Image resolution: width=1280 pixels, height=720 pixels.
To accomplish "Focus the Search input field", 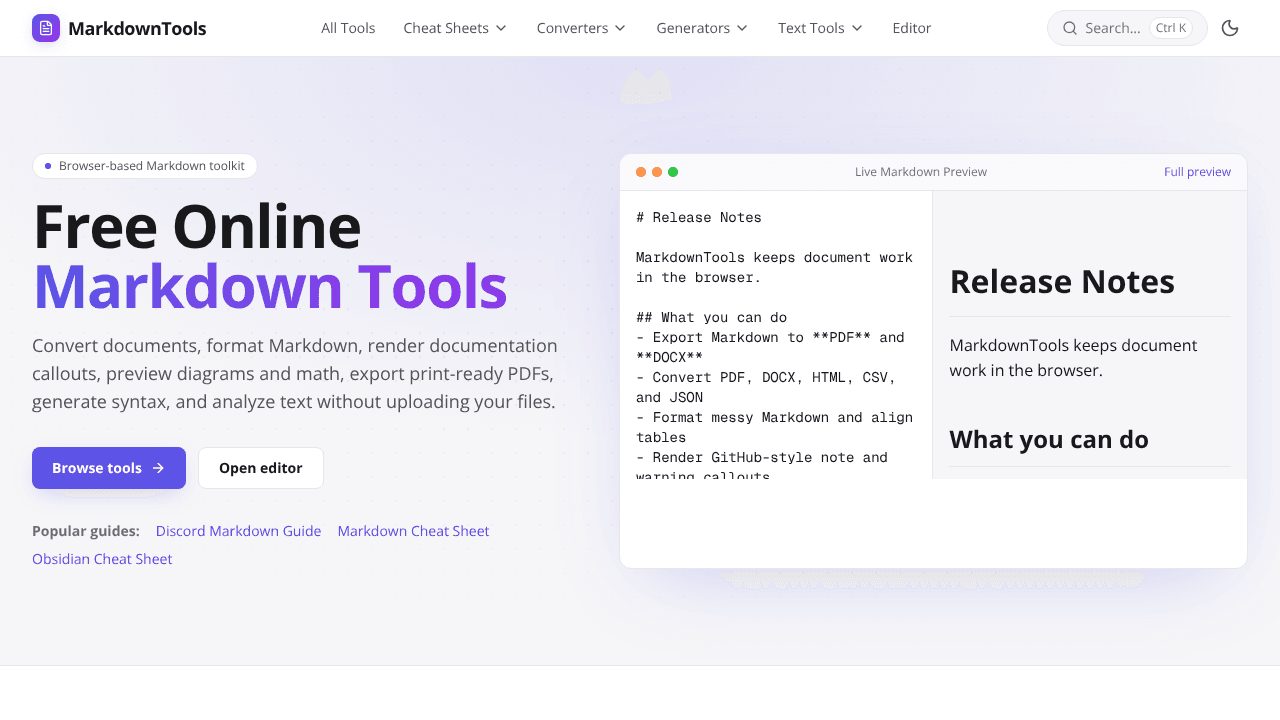I will tap(1127, 28).
